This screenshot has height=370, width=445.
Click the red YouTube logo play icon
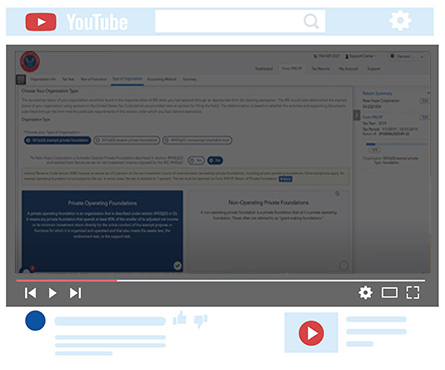tap(41, 22)
